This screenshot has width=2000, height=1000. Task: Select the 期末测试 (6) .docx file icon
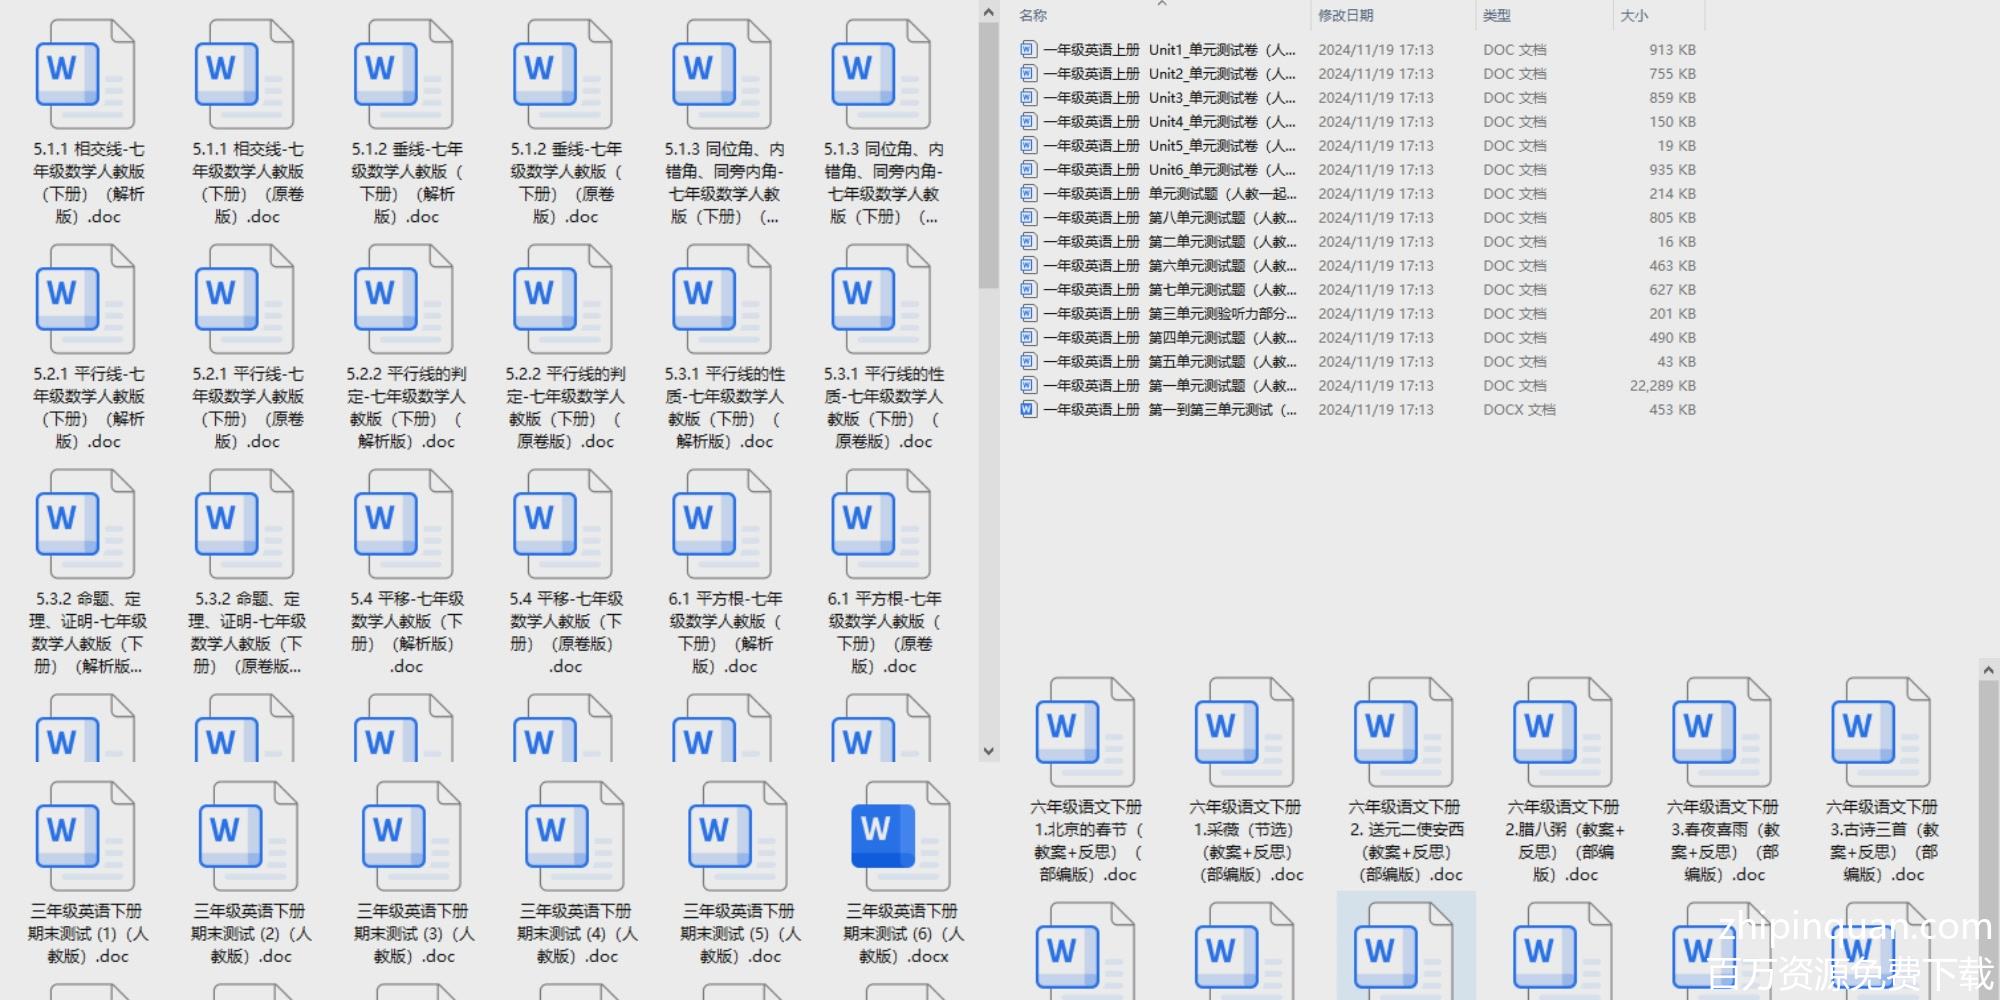[901, 837]
